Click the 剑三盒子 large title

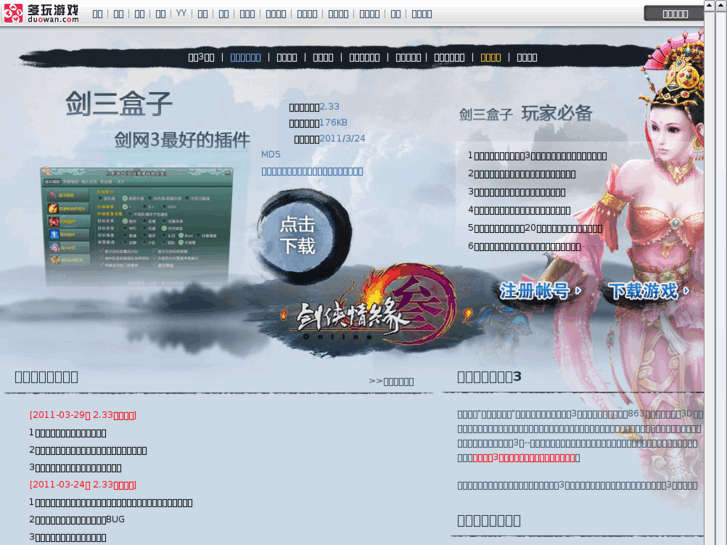(119, 103)
